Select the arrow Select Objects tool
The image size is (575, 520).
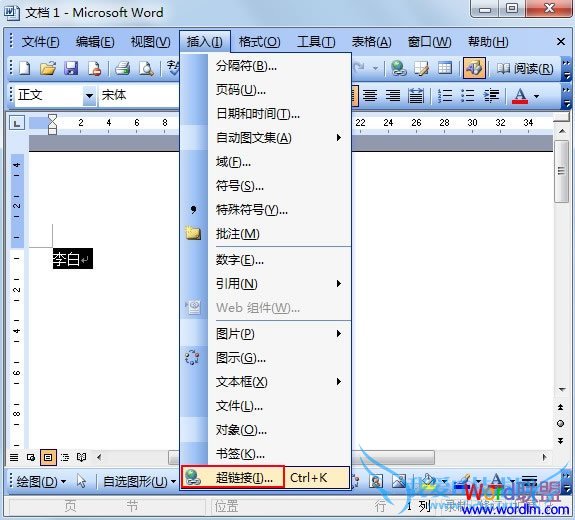81,481
